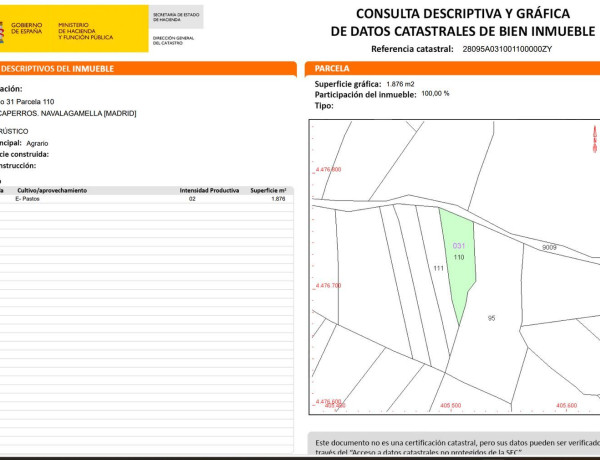Click parcel label 95 on map

[x=492, y=318]
